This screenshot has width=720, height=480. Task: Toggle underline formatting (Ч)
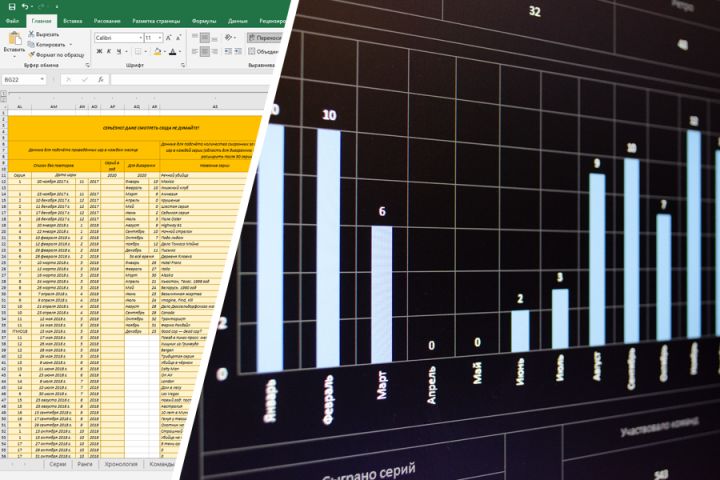tap(119, 51)
